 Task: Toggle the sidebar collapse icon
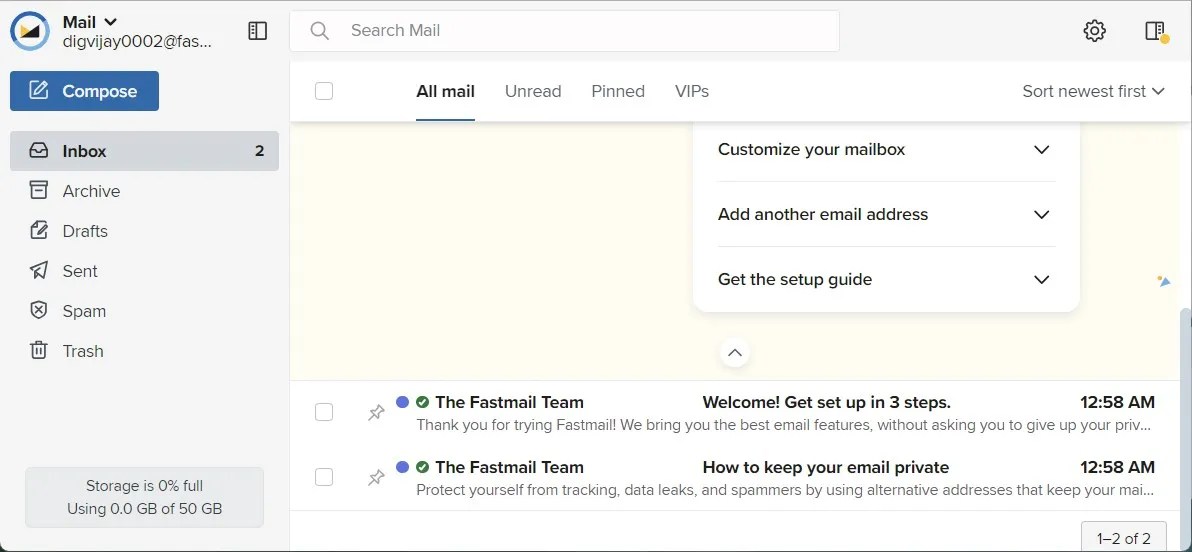point(258,31)
